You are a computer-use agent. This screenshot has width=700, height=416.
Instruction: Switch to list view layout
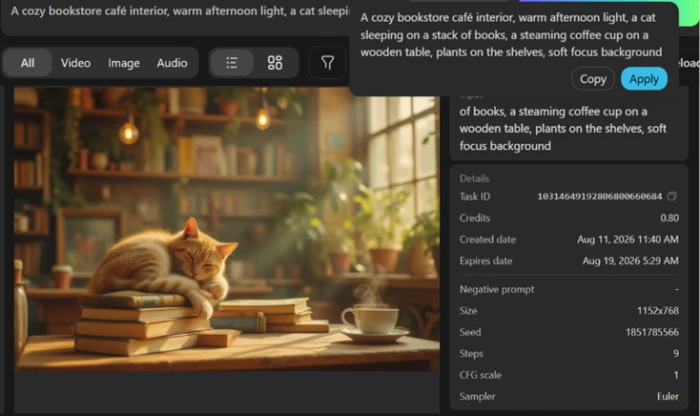click(231, 63)
